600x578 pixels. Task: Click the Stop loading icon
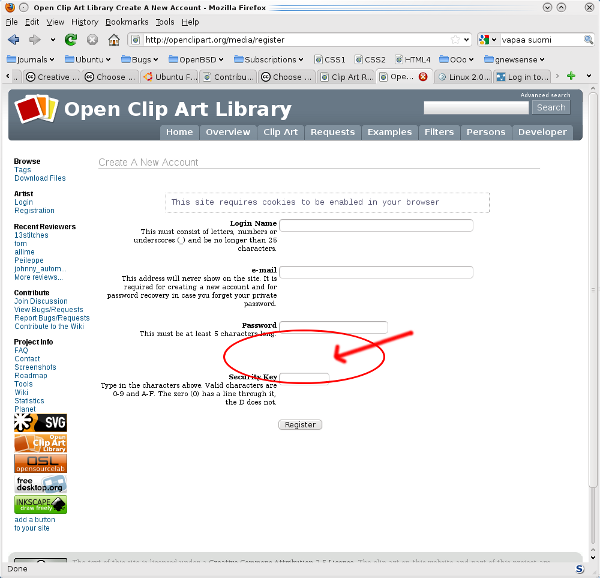tap(92, 40)
